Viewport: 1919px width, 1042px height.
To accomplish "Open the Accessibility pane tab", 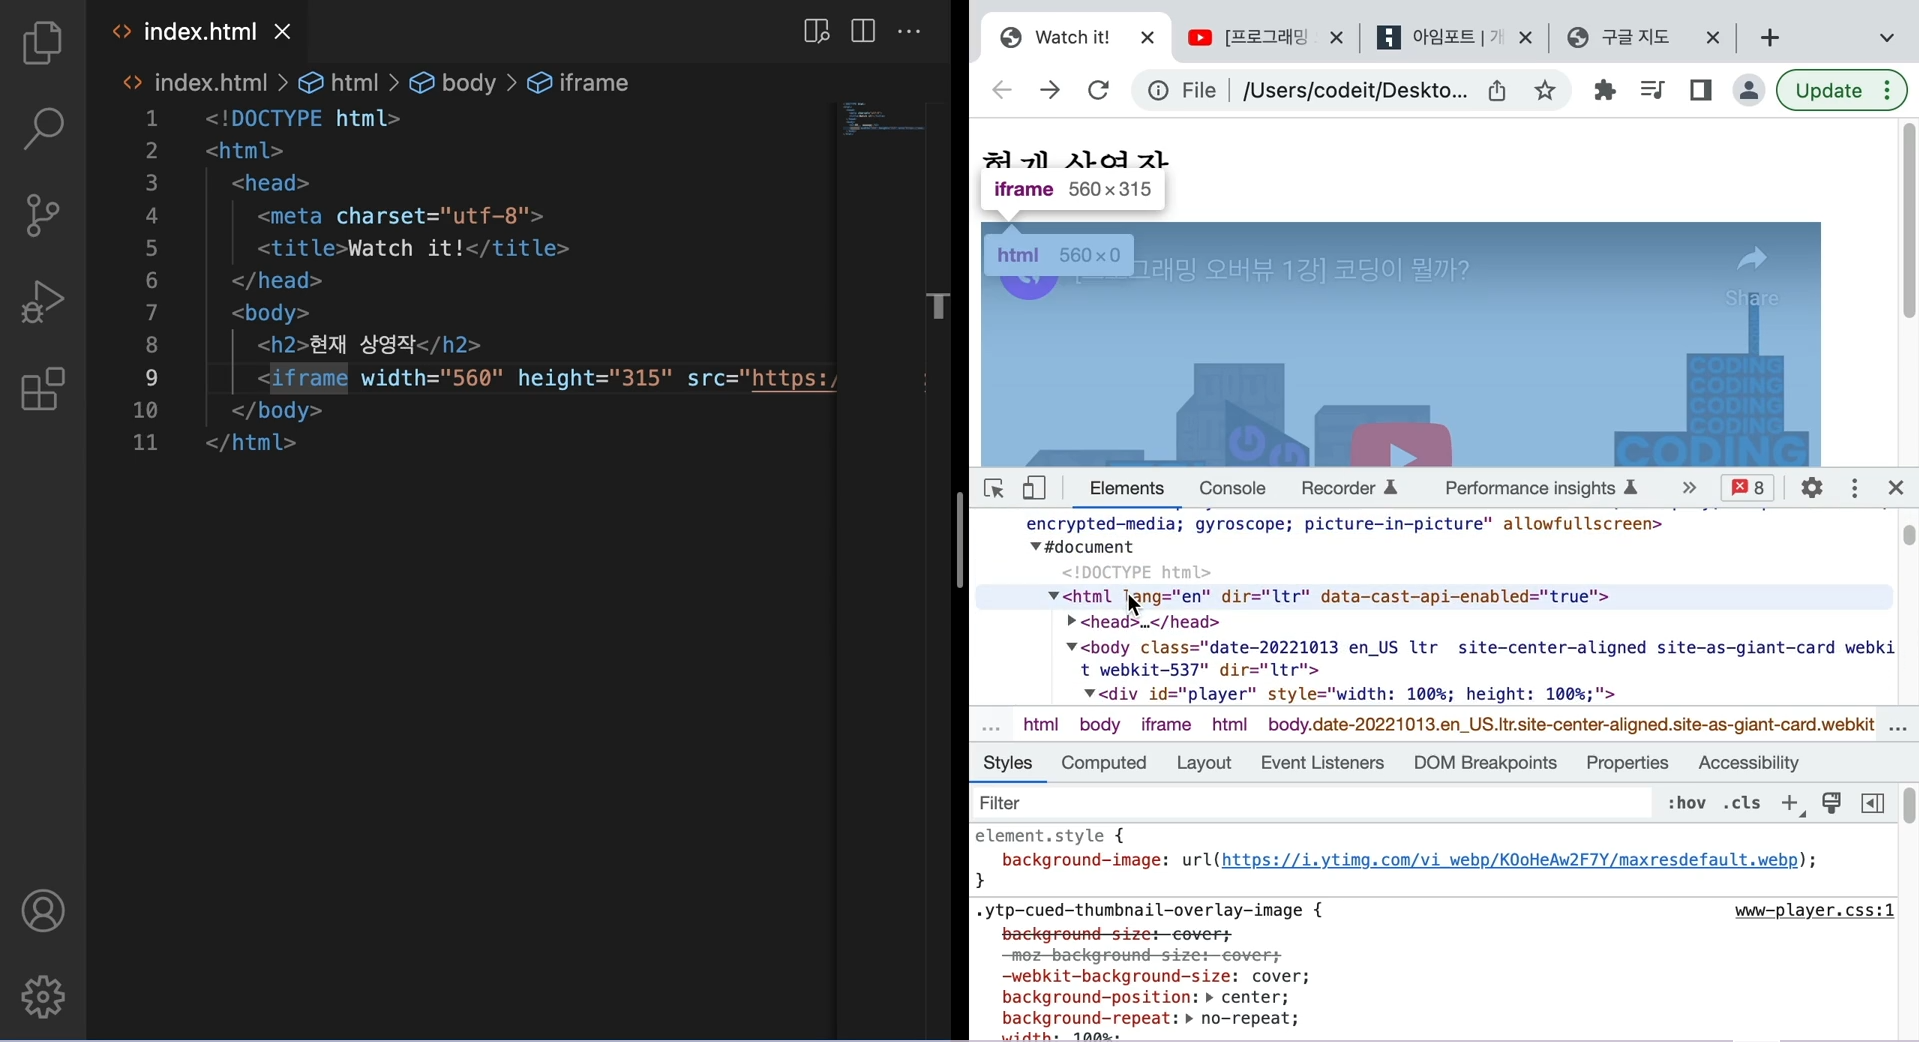I will point(1748,763).
